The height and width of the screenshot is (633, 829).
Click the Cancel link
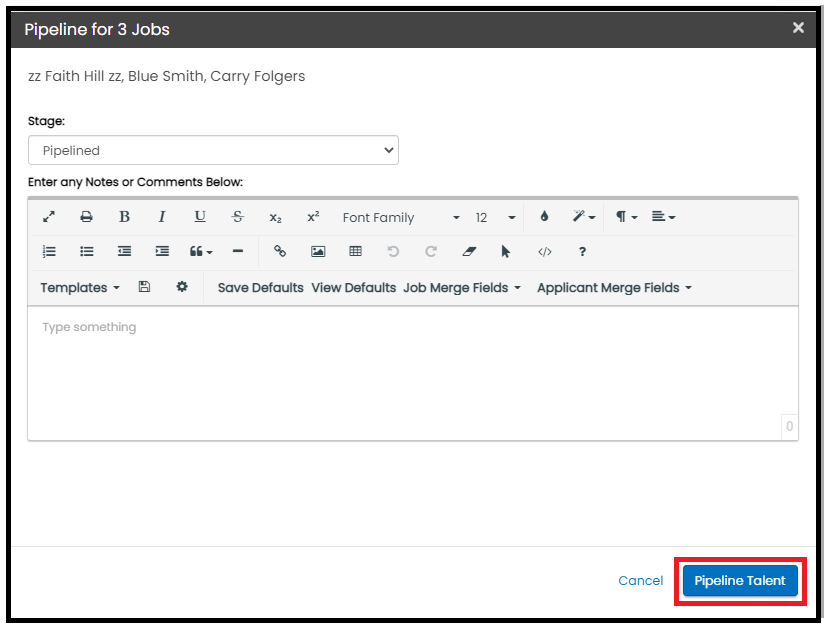(x=640, y=581)
